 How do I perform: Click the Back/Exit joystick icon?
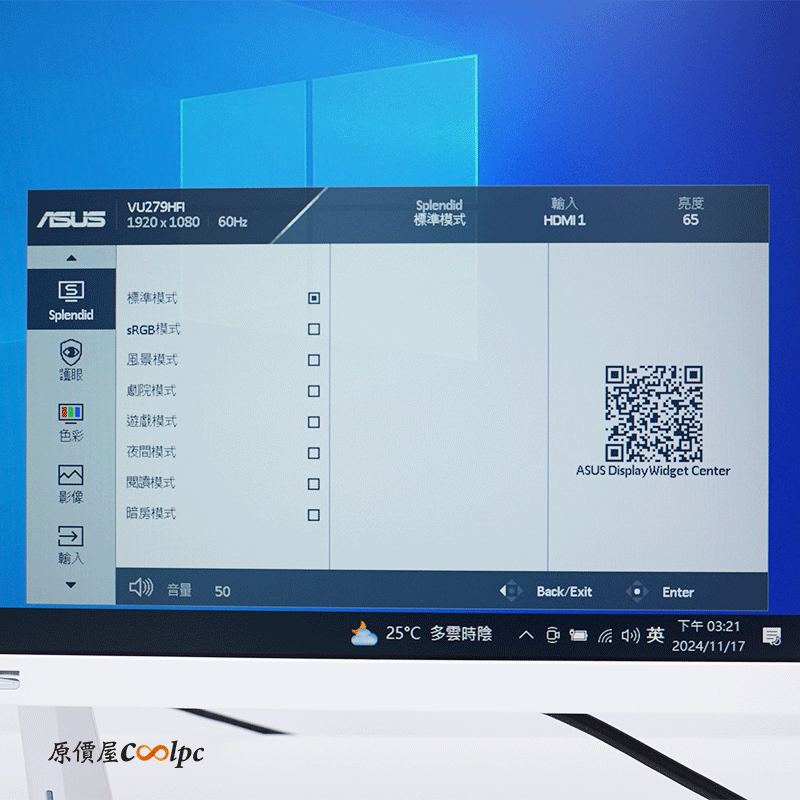511,591
